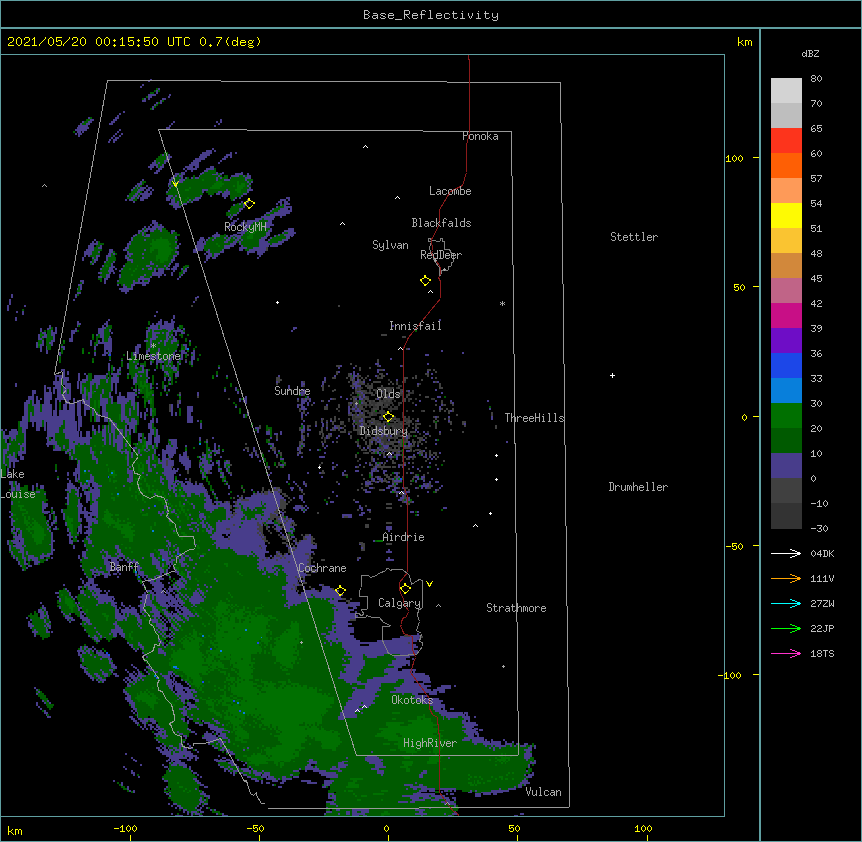Click the Innisfail town label
Screen dimensions: 862x842
(x=415, y=326)
